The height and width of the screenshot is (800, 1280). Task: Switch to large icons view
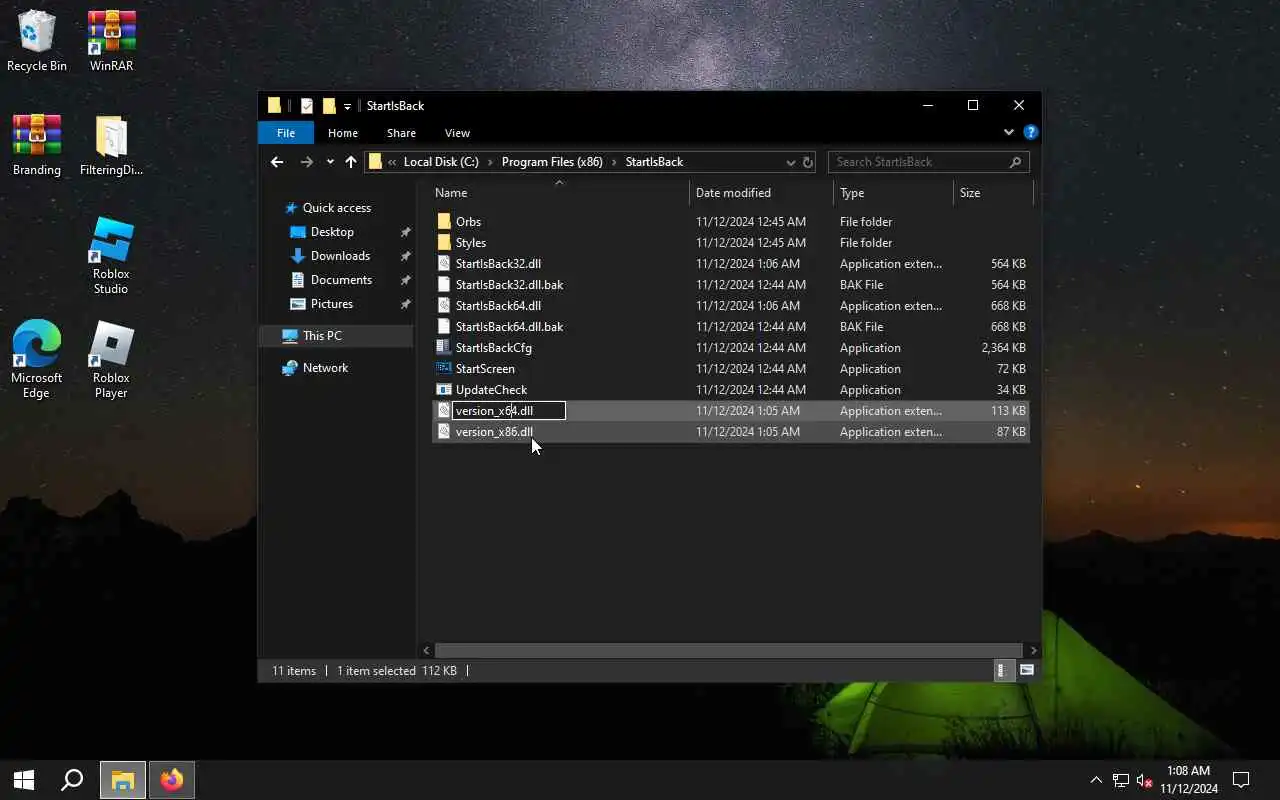[x=1026, y=671]
